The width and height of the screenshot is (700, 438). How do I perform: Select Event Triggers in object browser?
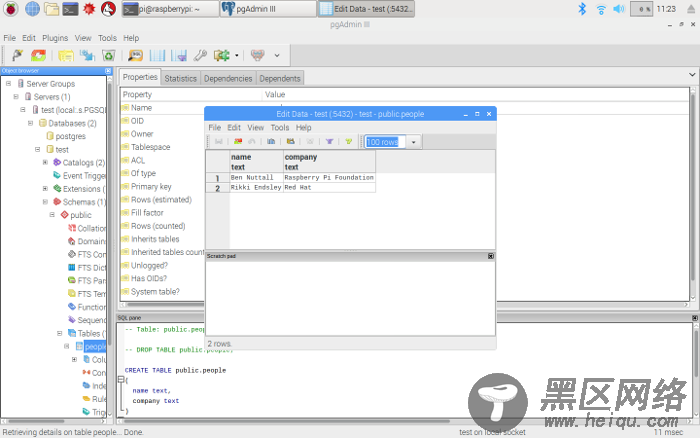(x=84, y=175)
